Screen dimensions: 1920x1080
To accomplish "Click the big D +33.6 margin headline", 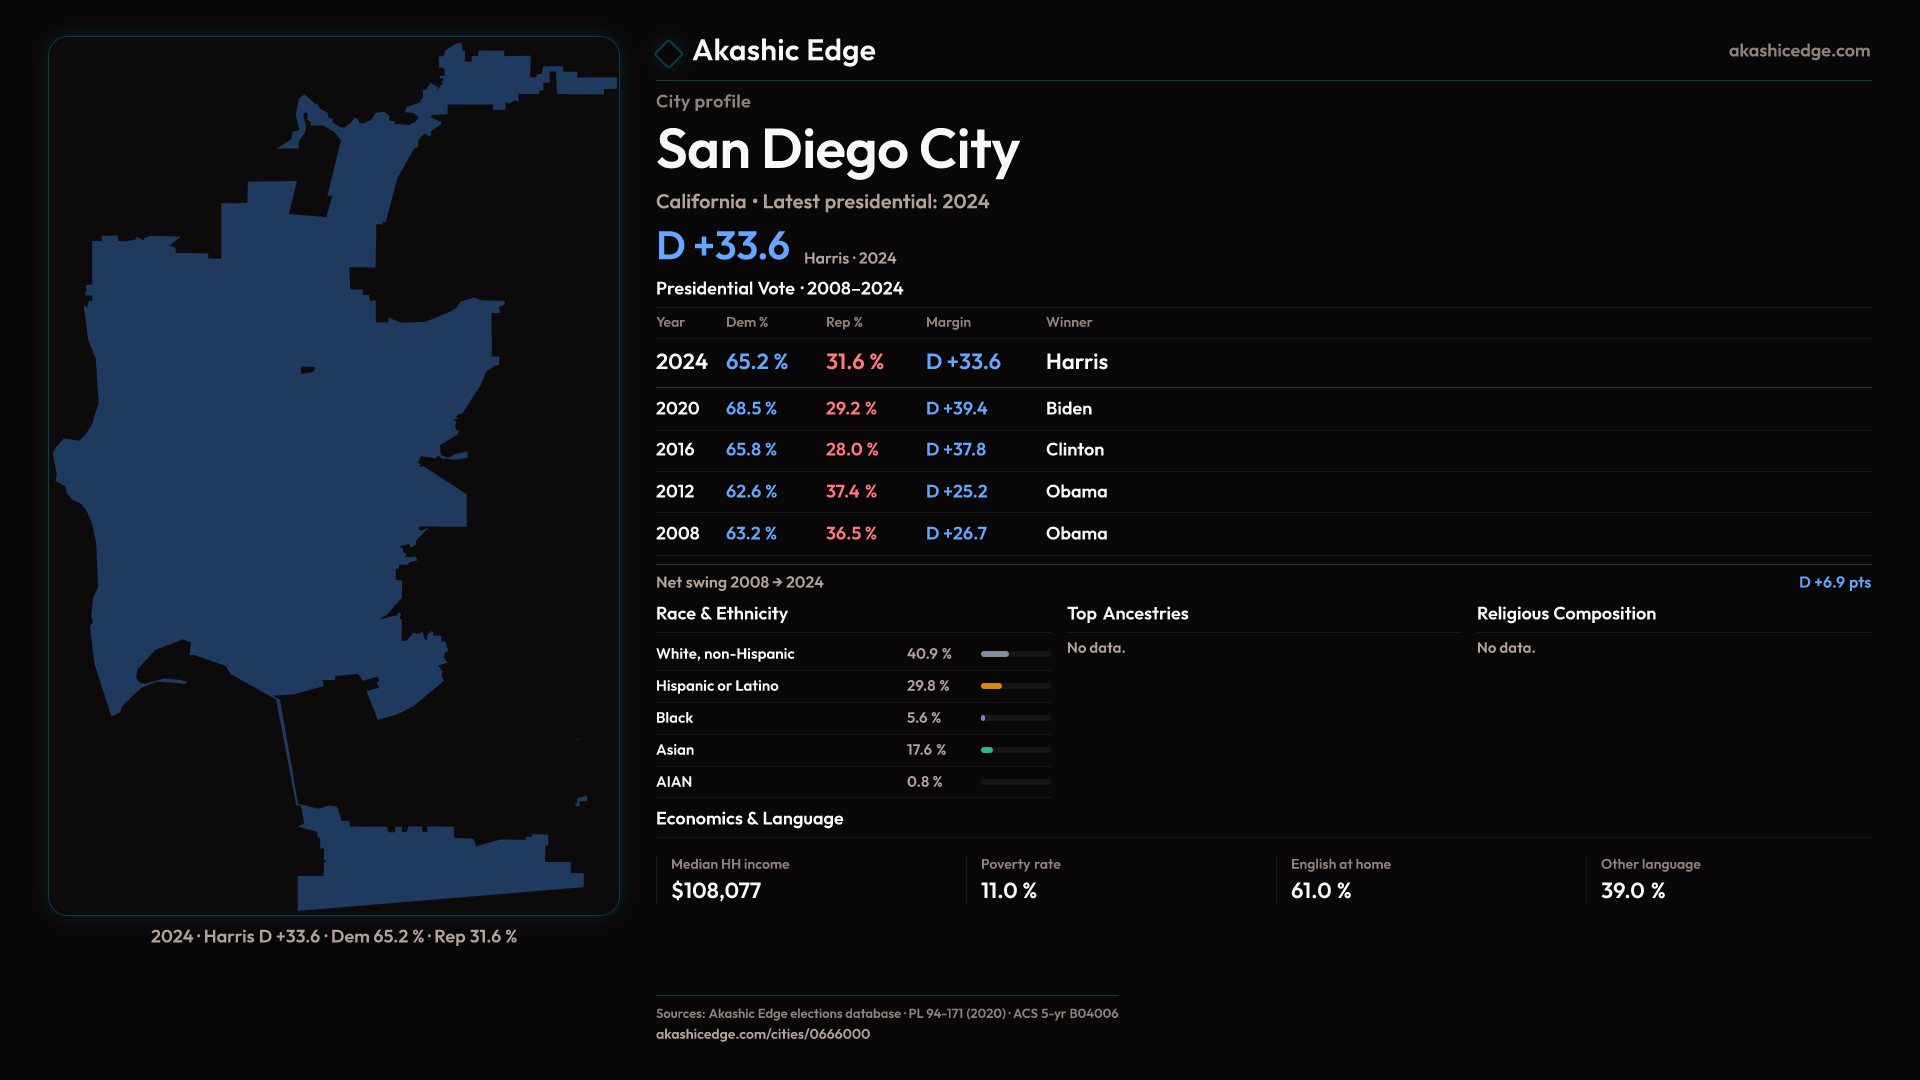I will (723, 246).
